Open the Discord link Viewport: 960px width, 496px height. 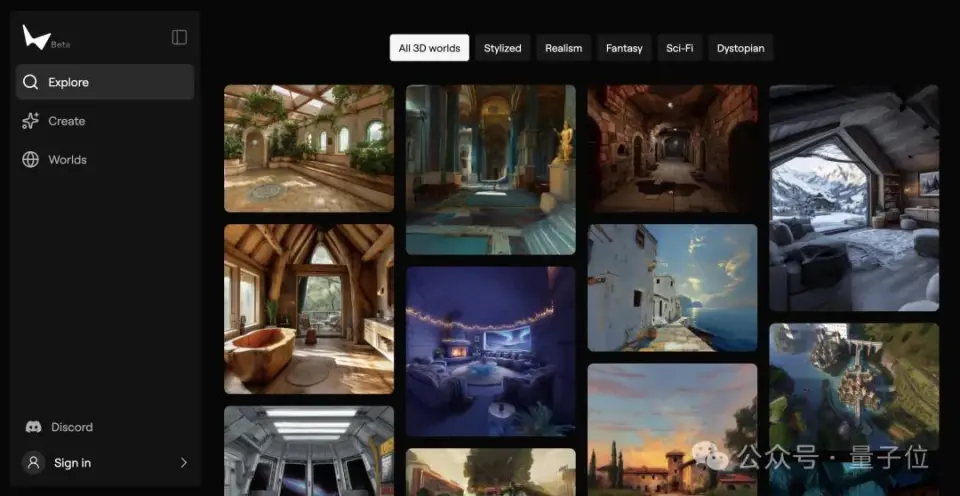point(71,427)
